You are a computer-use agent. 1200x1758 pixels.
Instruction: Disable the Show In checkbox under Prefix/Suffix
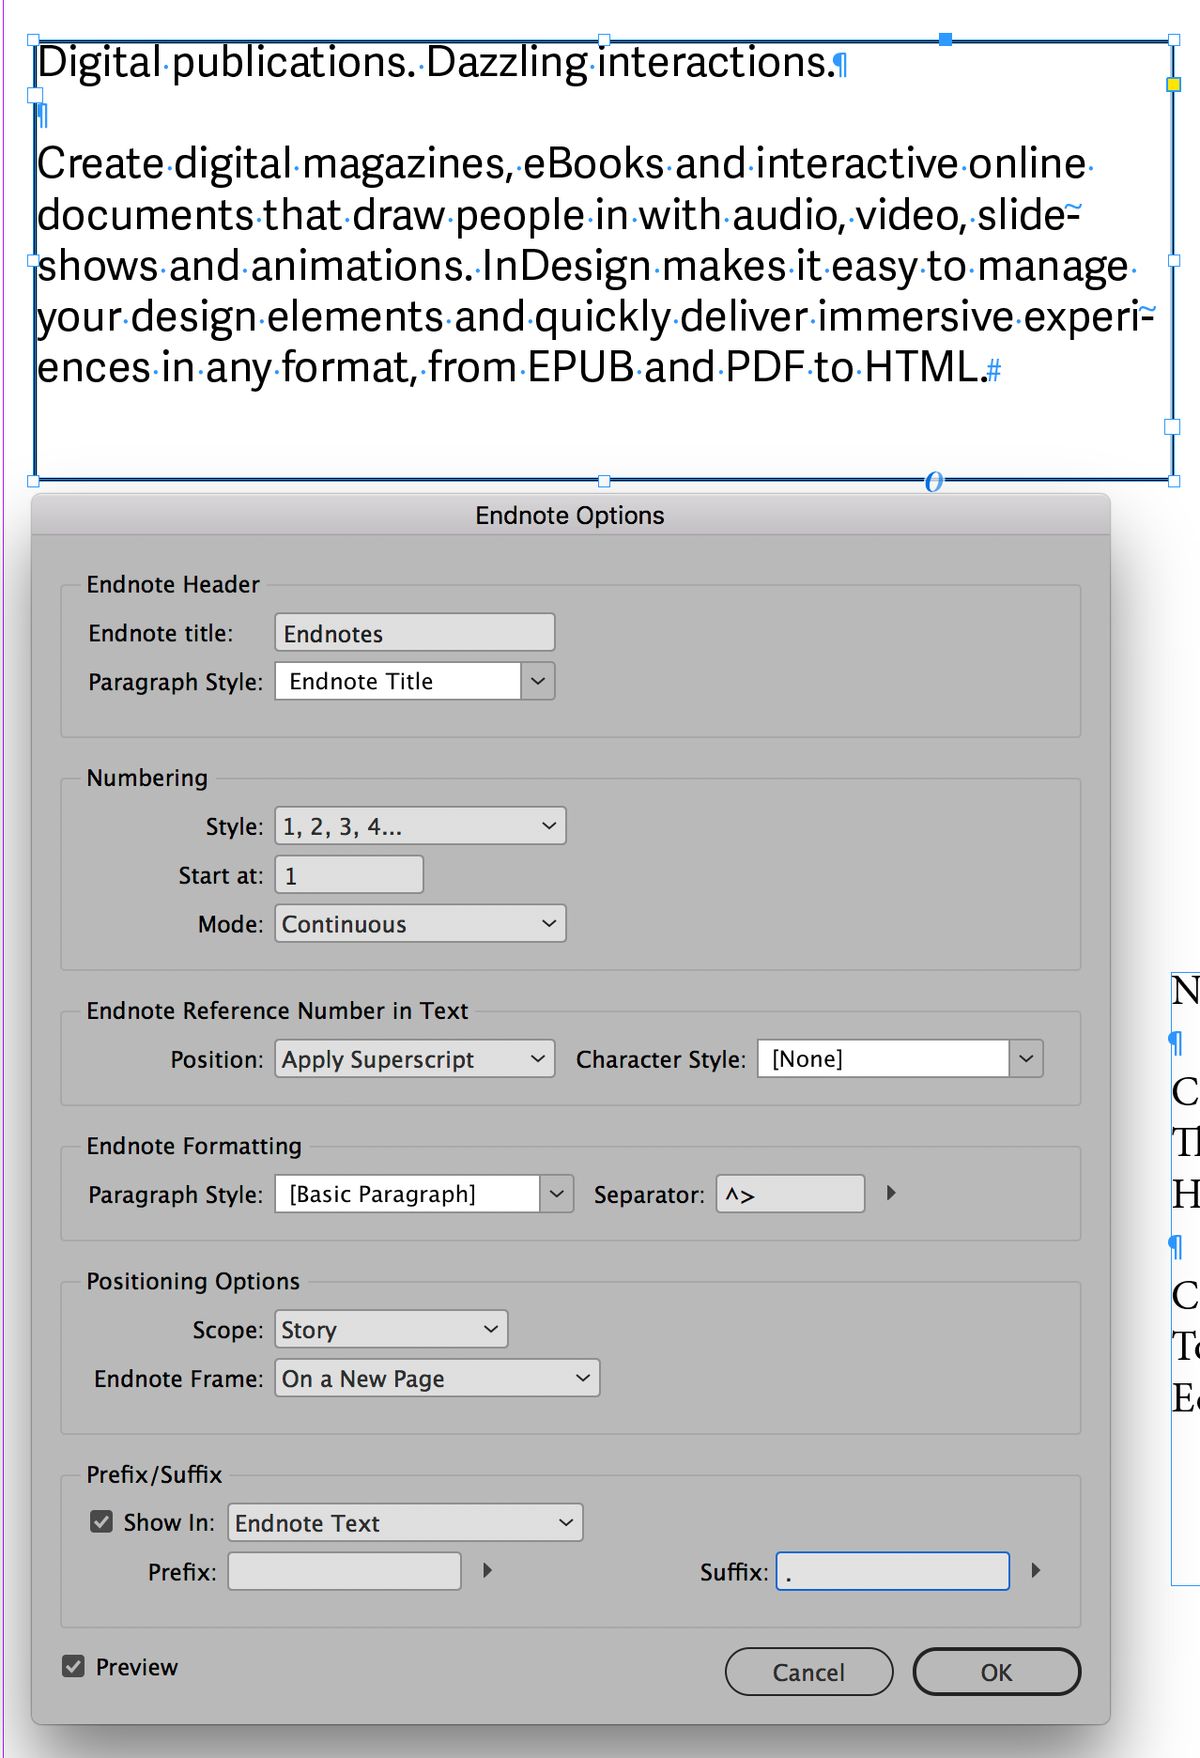[101, 1521]
